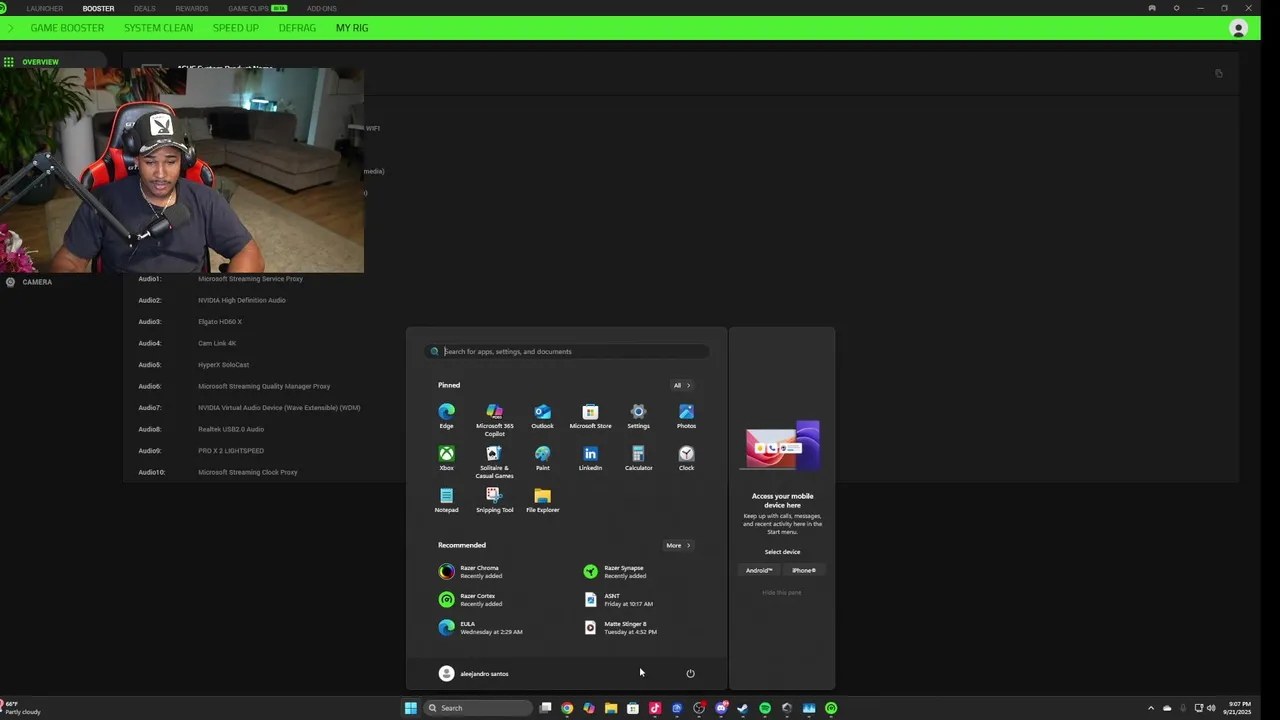Viewport: 1280px width, 720px height.
Task: Select Defrag in green submenu
Action: tap(297, 28)
